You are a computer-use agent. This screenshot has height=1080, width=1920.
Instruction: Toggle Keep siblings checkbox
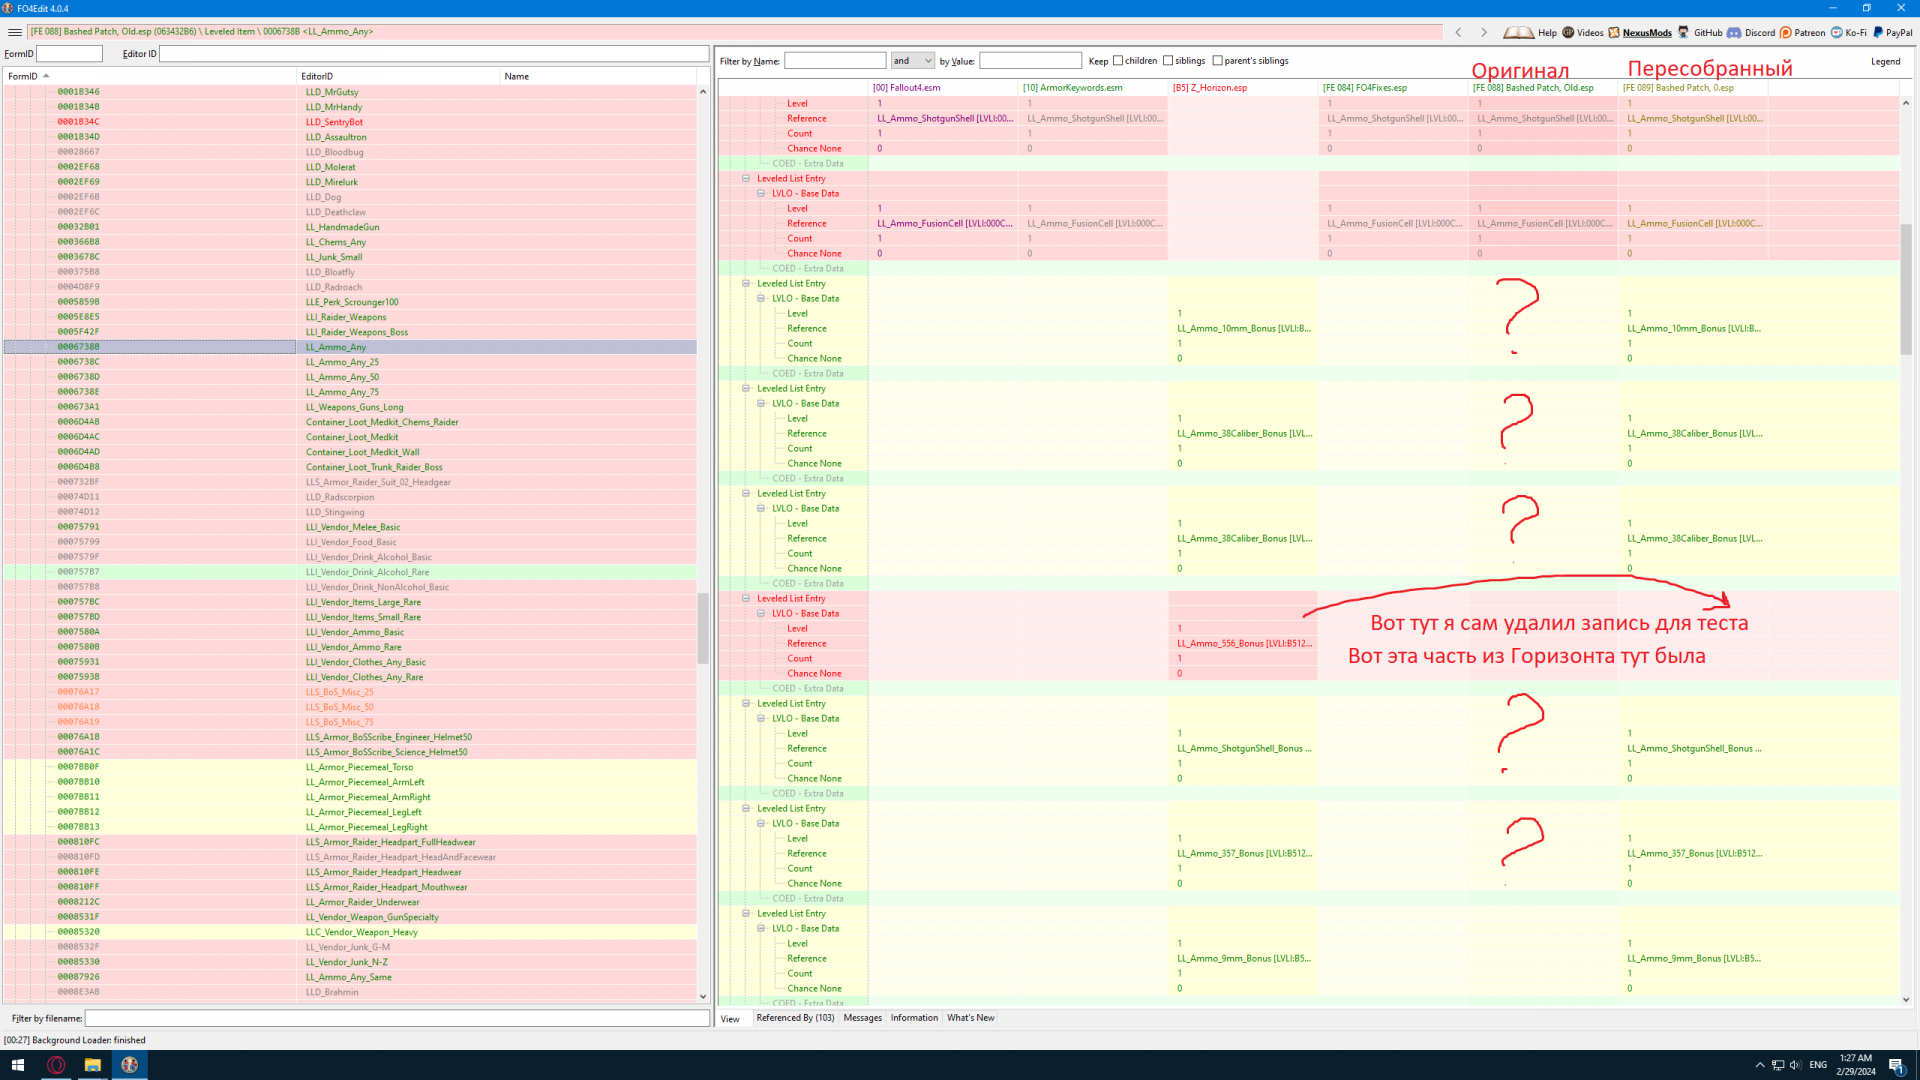click(1168, 61)
